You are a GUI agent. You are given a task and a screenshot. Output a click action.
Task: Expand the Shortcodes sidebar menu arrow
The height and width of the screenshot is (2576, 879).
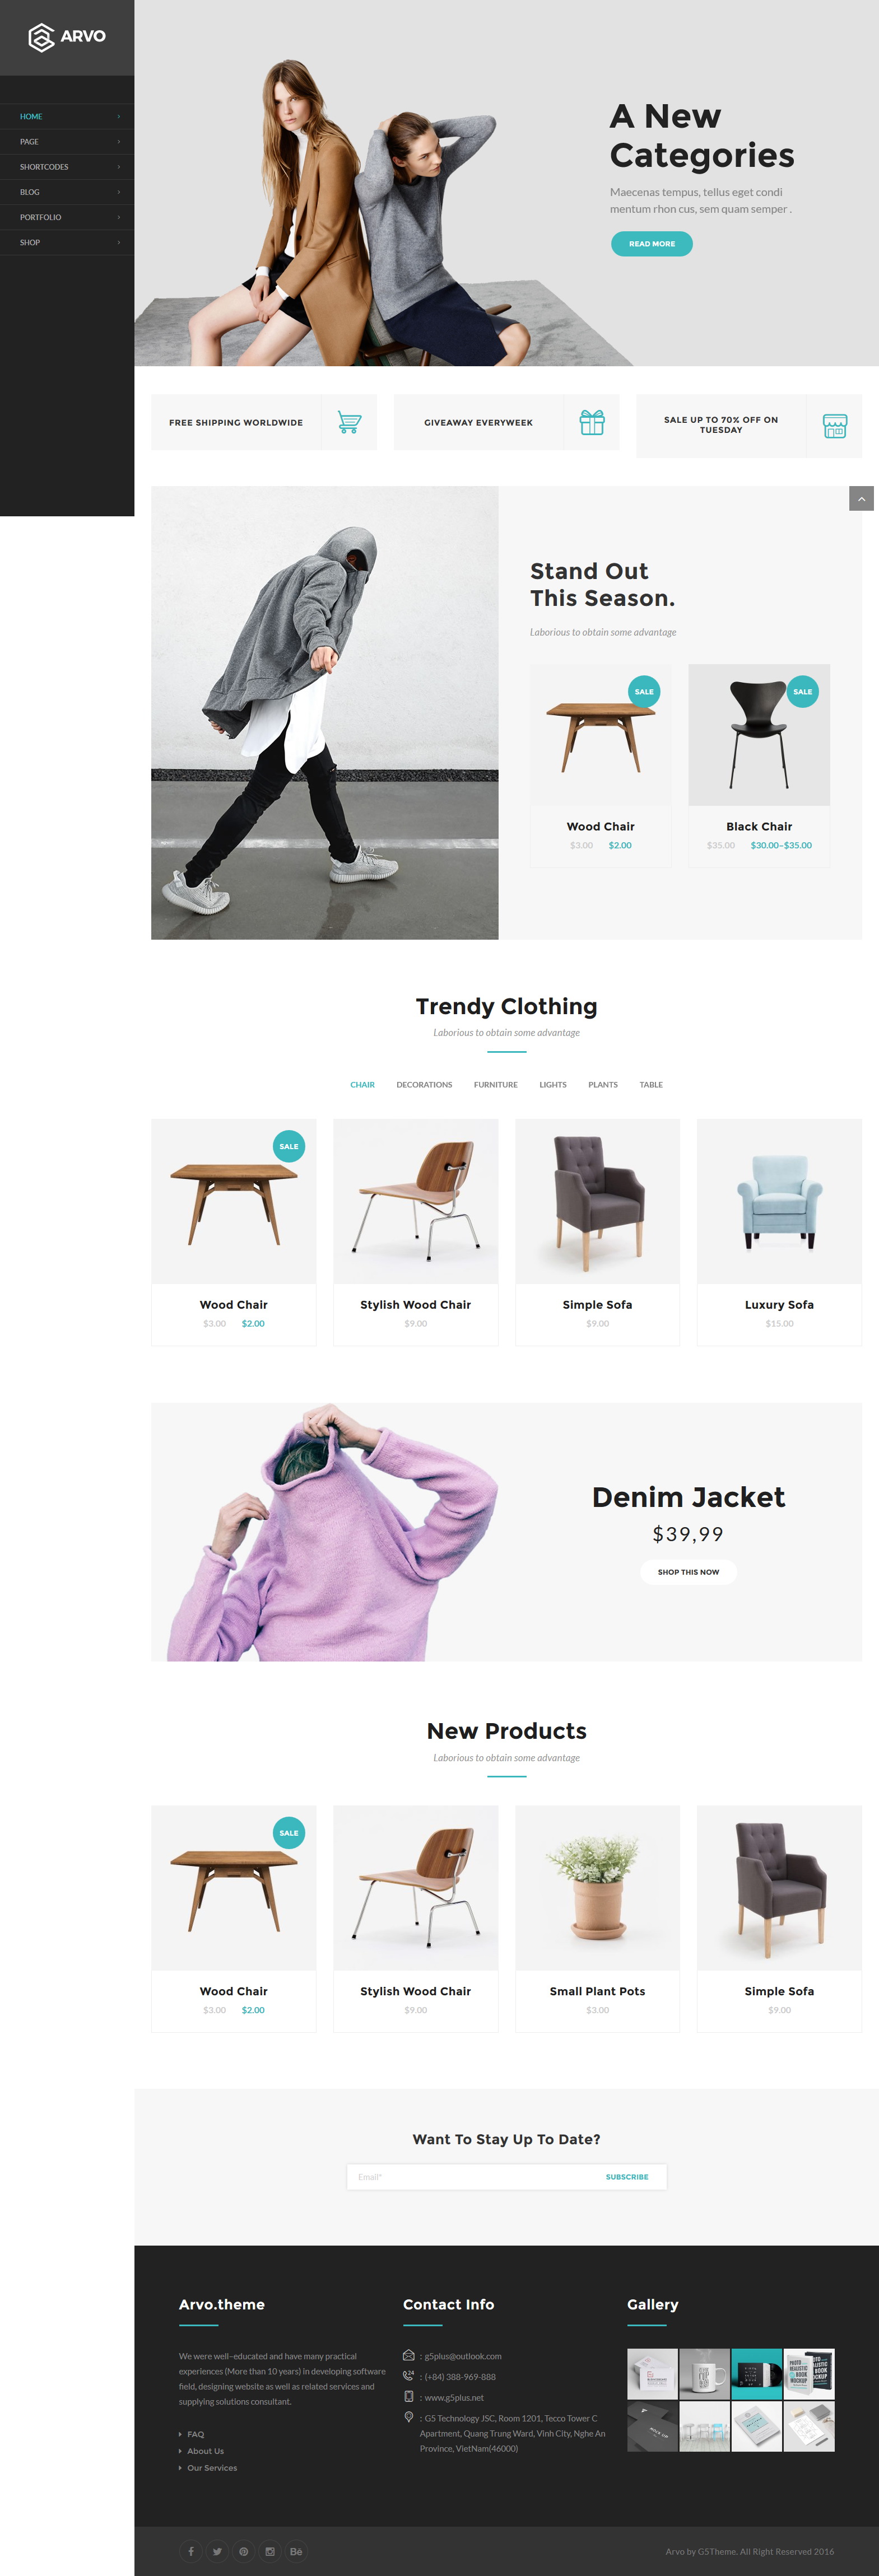pyautogui.click(x=118, y=167)
